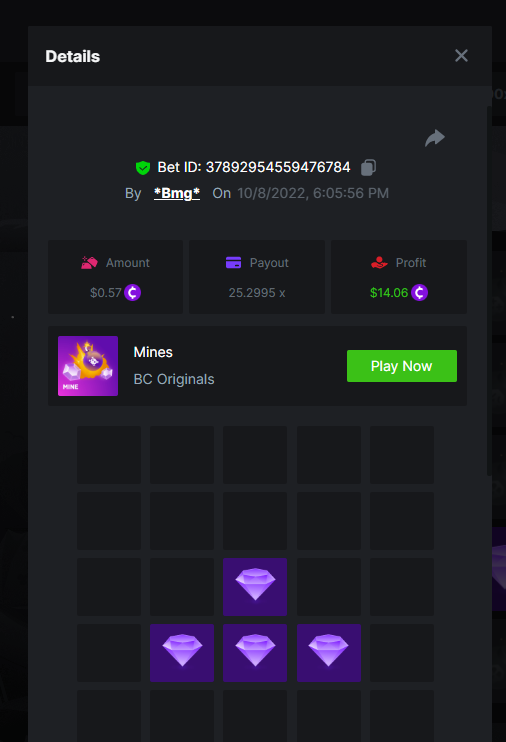Click the currency coin beside $0.57
506x742 pixels.
click(133, 292)
